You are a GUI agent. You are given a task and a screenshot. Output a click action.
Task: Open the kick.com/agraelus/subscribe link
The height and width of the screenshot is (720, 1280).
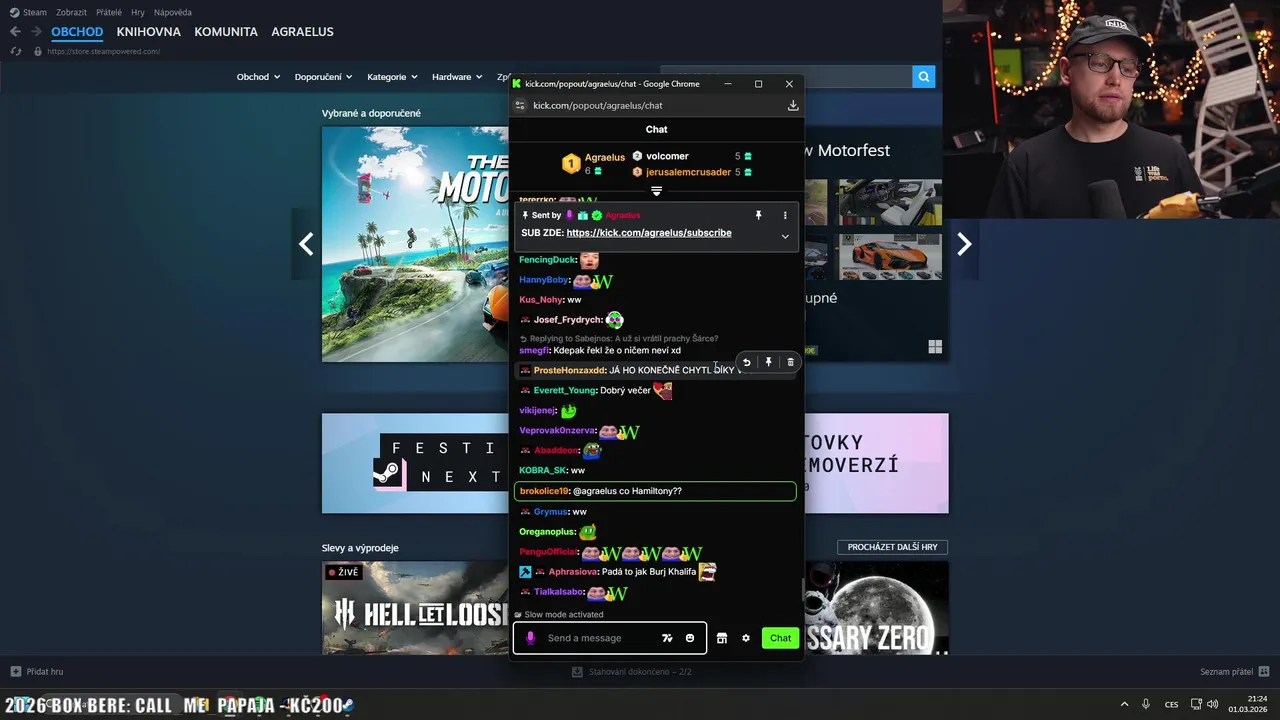(x=649, y=233)
